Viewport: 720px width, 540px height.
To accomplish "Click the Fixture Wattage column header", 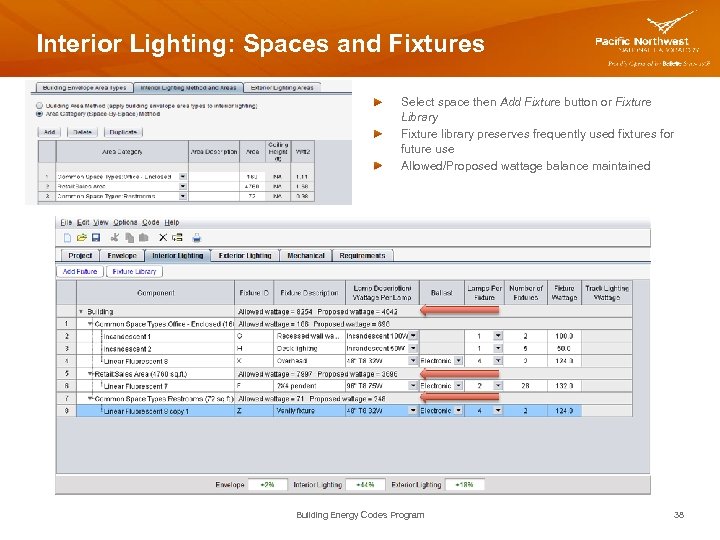I will pos(564,292).
